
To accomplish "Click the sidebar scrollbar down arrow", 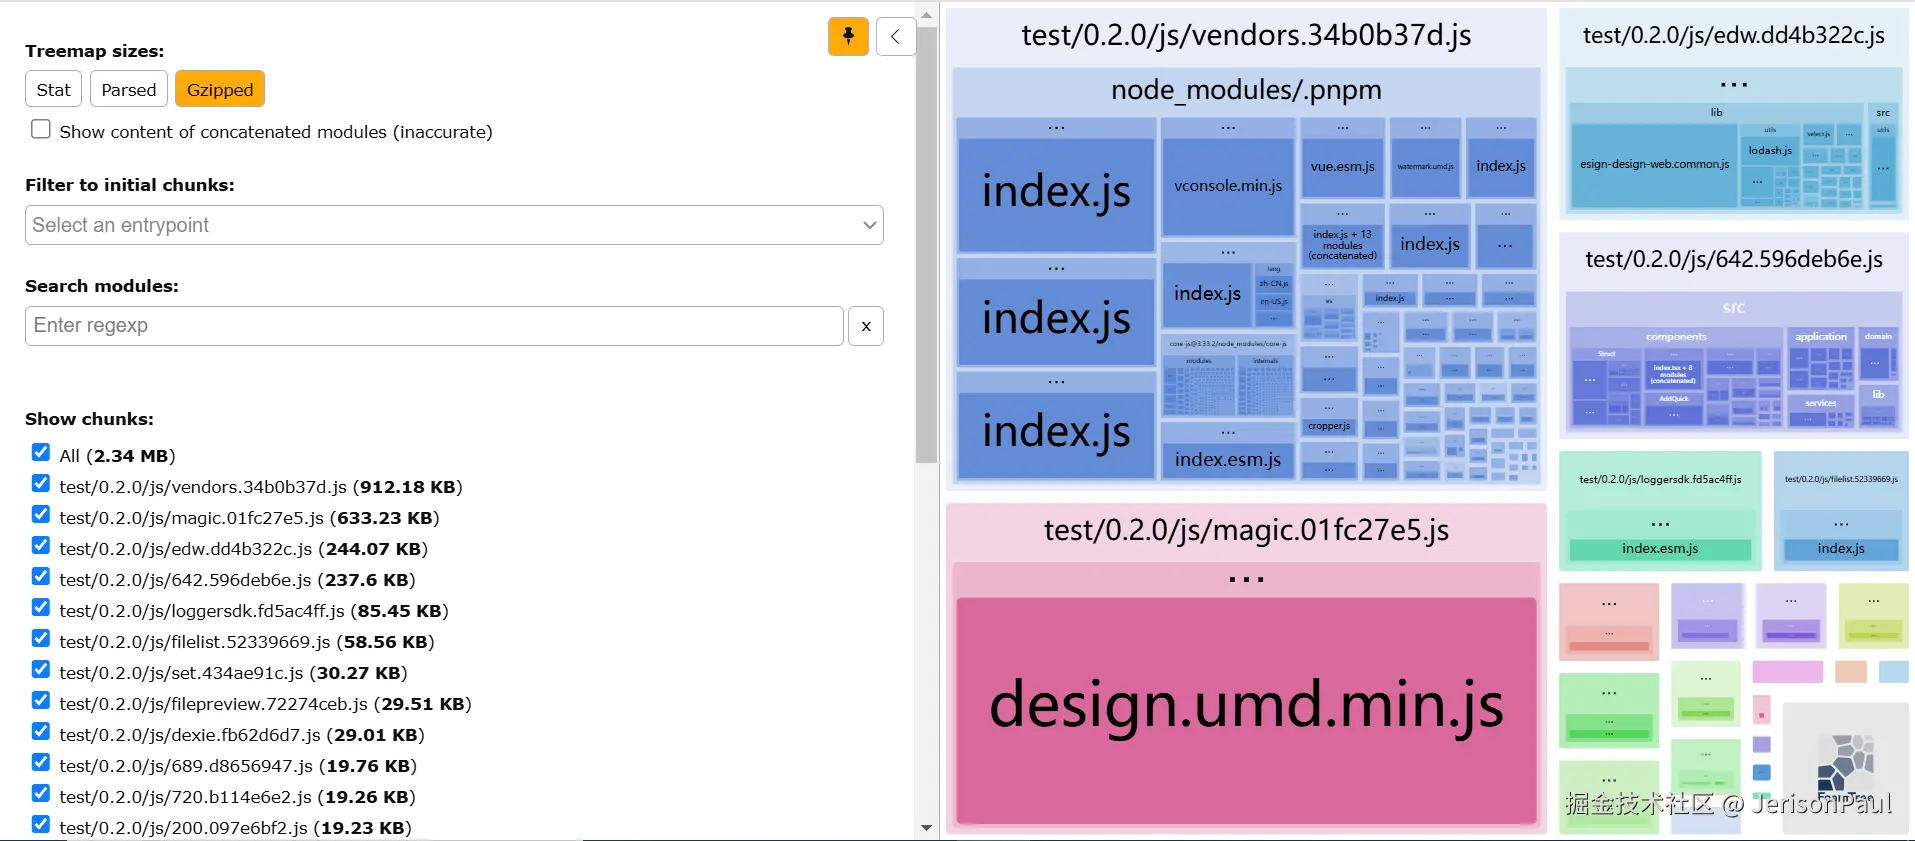I will [x=926, y=828].
